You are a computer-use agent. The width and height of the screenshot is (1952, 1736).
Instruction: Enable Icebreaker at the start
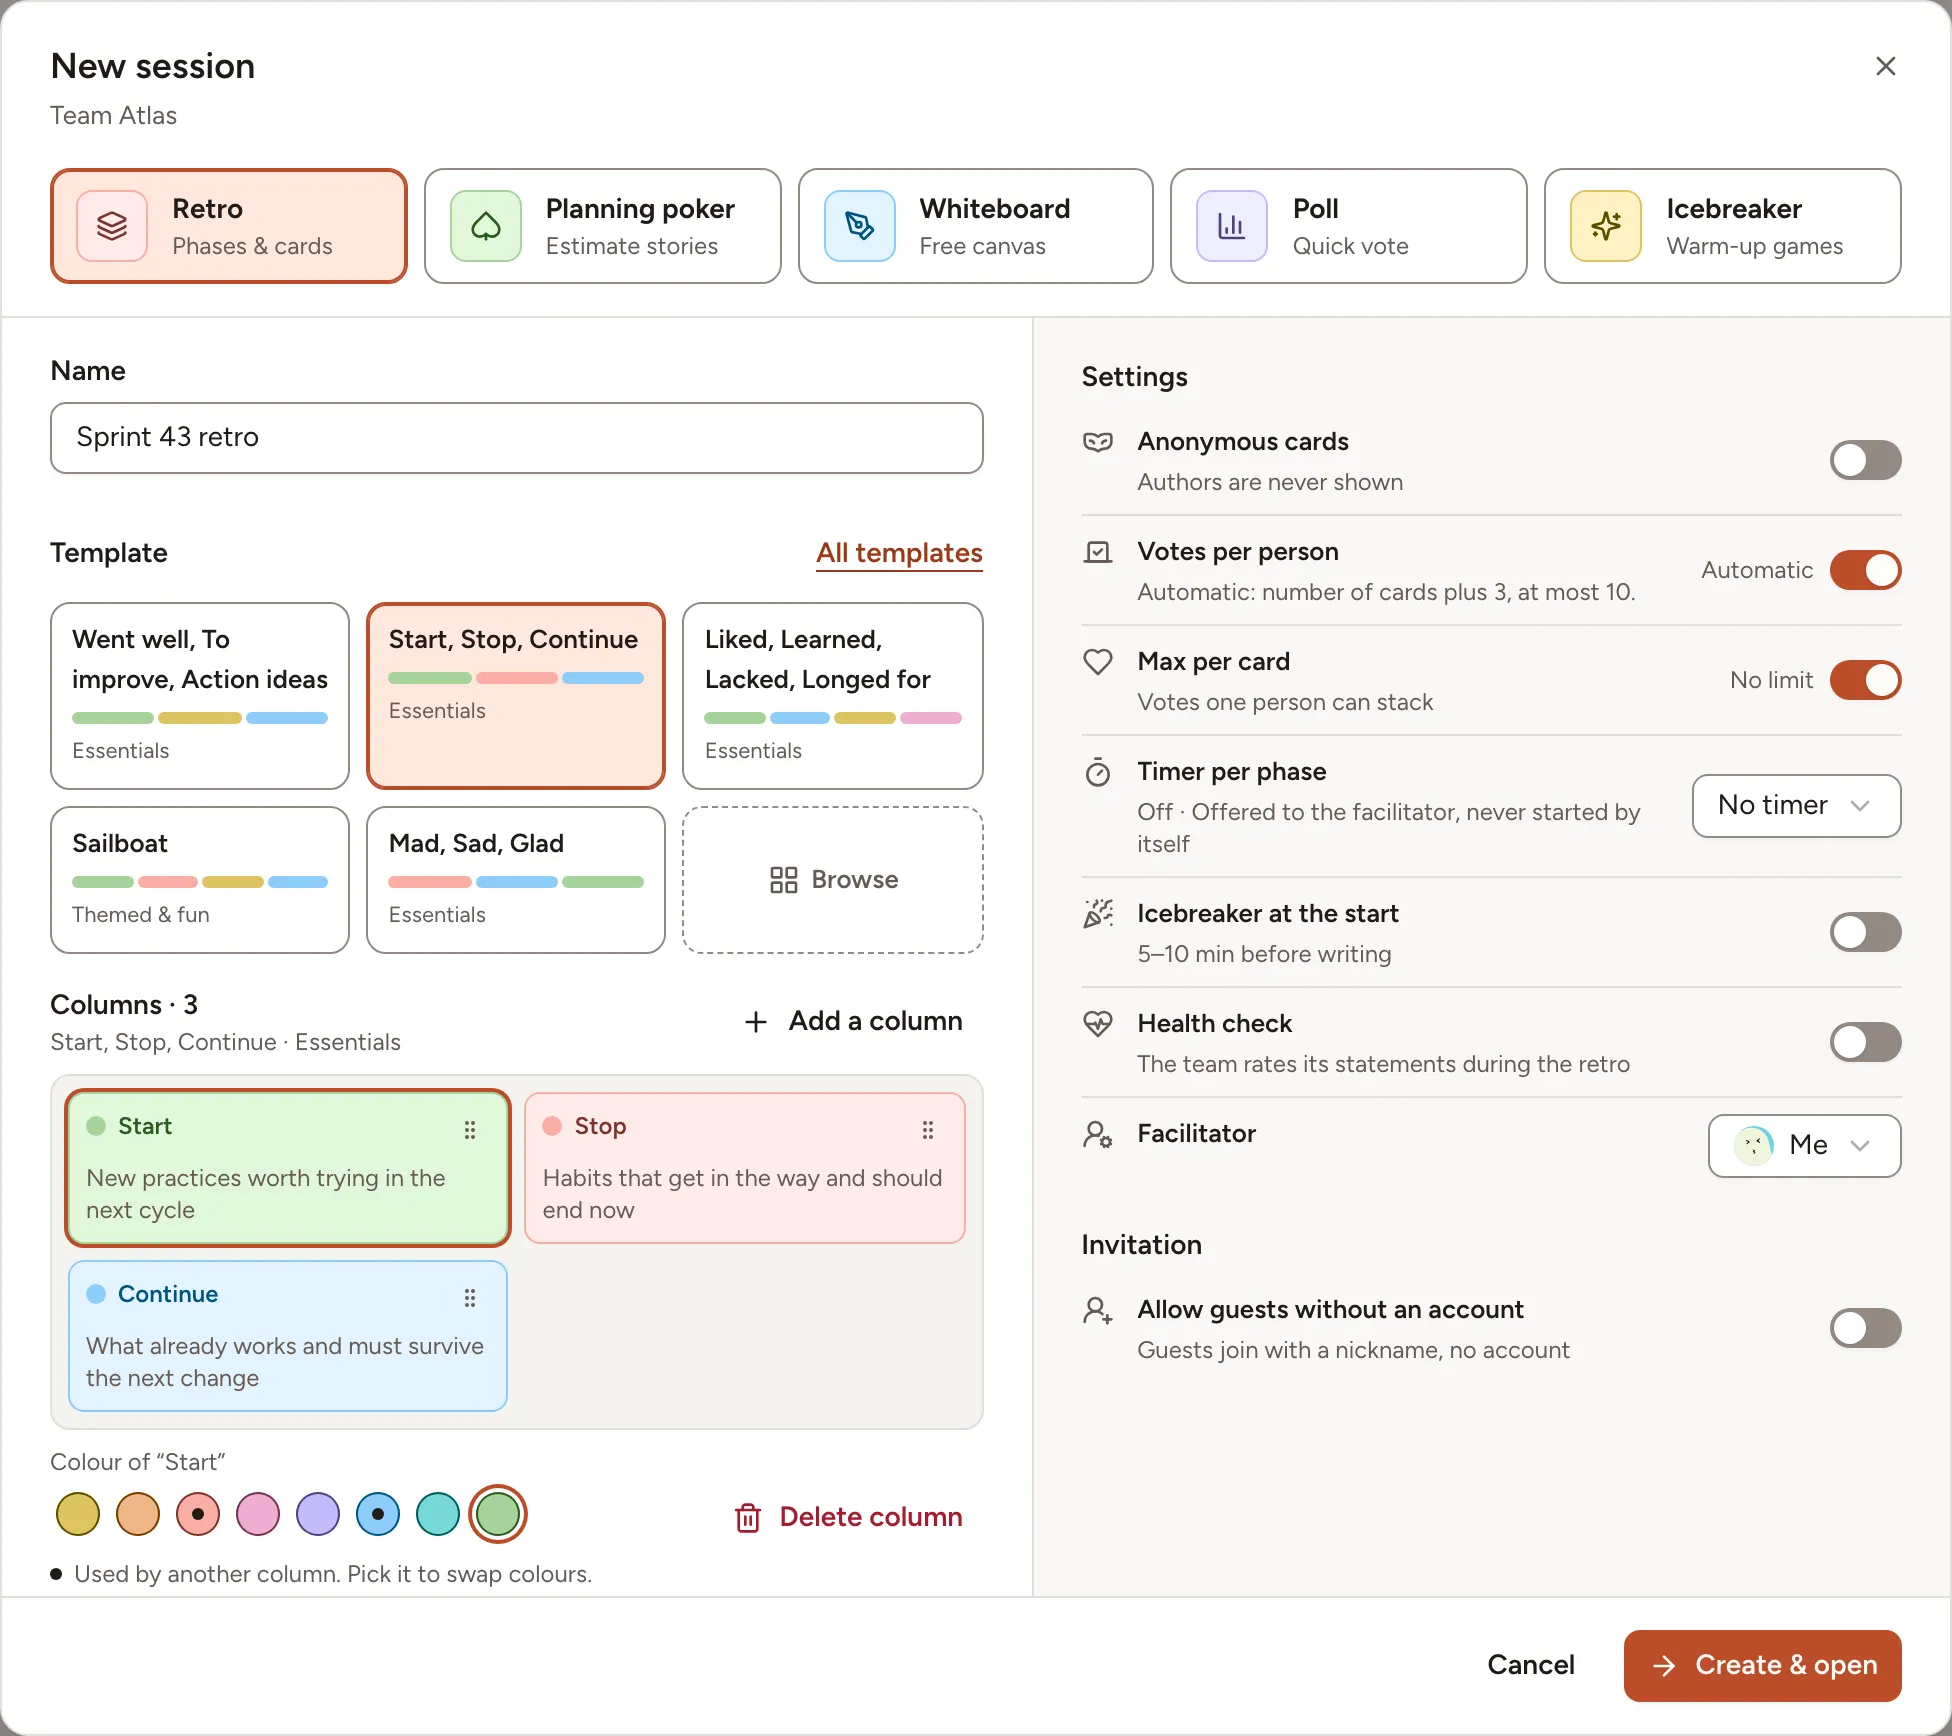tap(1865, 932)
